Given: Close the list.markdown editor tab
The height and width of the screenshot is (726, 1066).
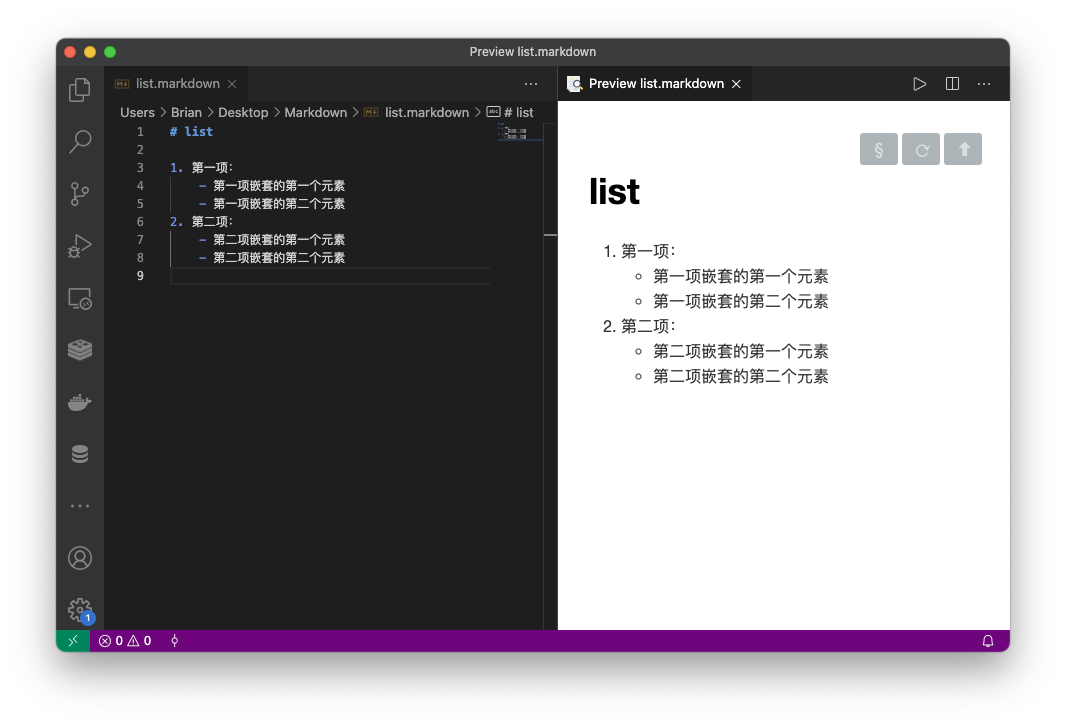Looking at the screenshot, I should point(232,84).
